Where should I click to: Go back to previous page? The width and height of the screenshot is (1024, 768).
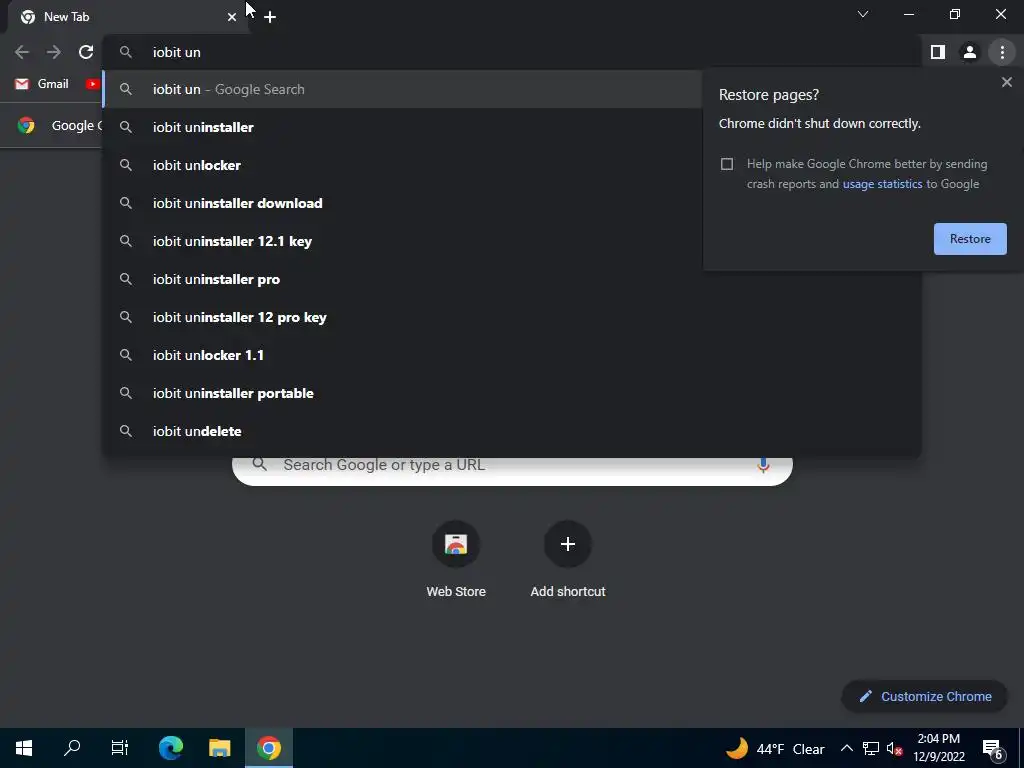click(22, 52)
